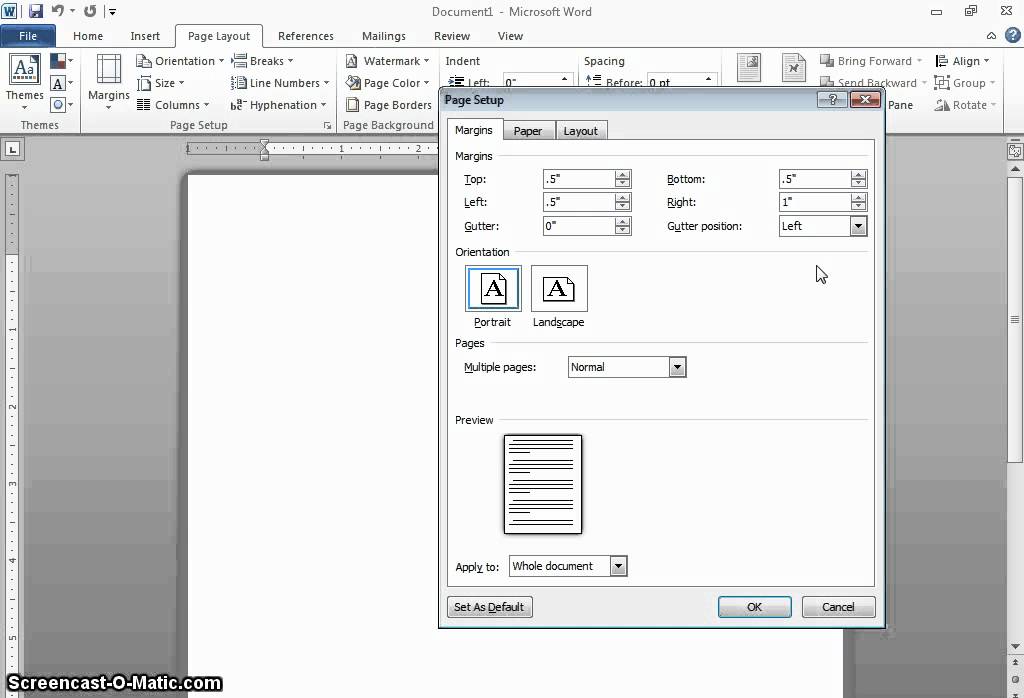This screenshot has width=1024, height=698.
Task: Toggle the ruler view button above the scrollbar
Action: pos(1015,151)
